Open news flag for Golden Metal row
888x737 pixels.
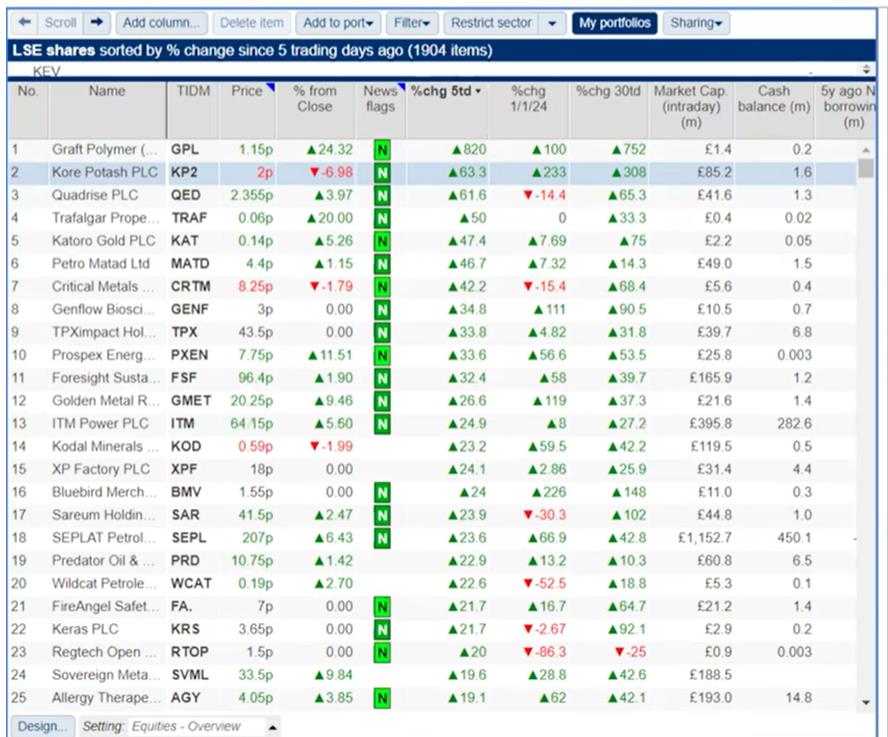point(382,401)
